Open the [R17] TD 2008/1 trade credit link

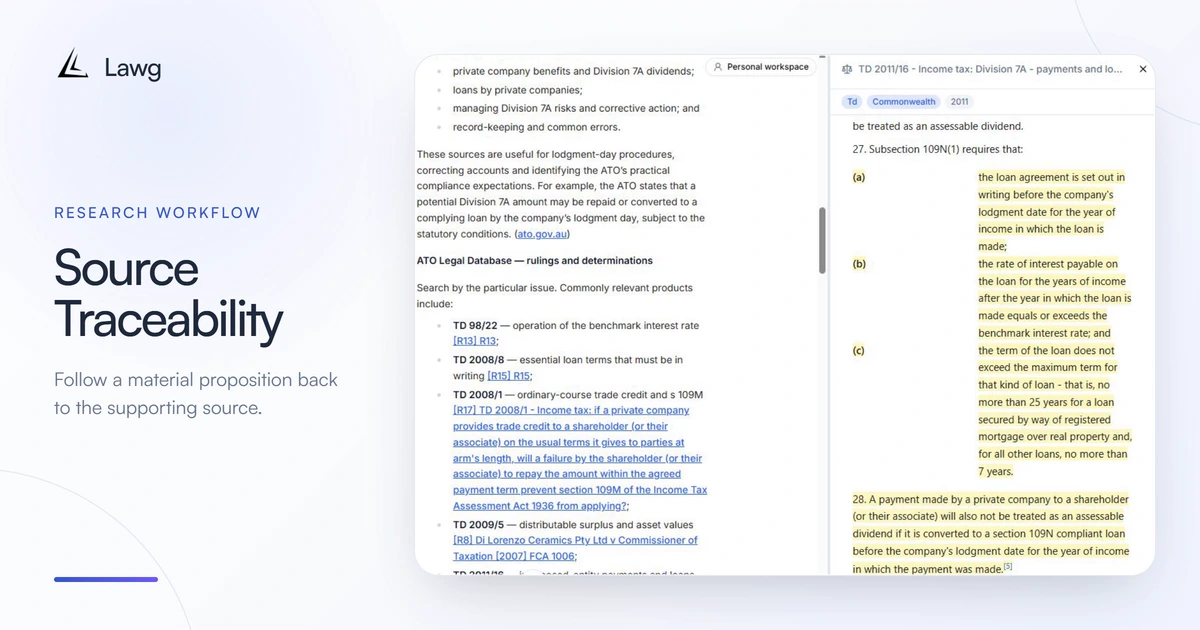(x=580, y=458)
